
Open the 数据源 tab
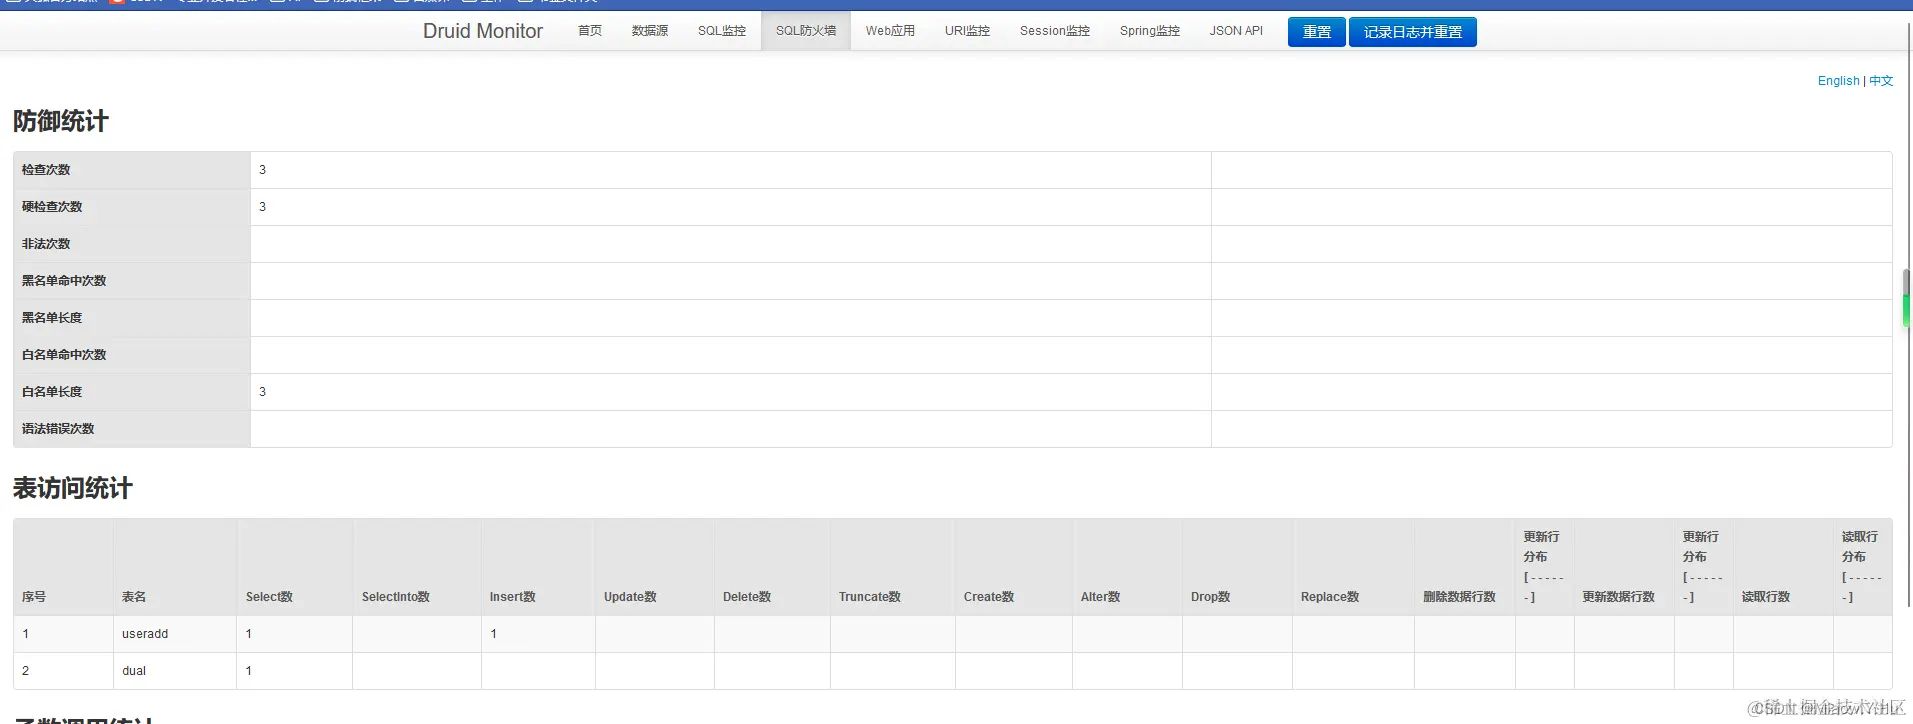click(650, 31)
